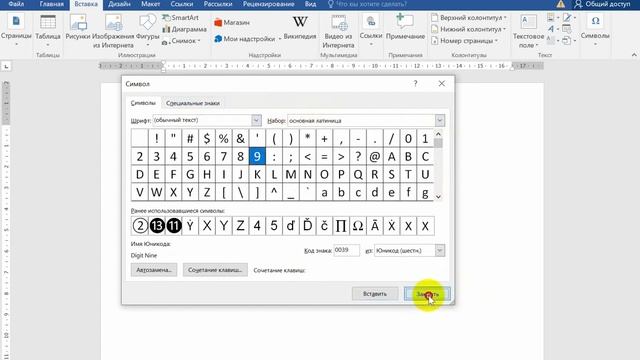Pick Ā from recently used symbols
Viewport: 640px width, 360px height.
point(375,226)
